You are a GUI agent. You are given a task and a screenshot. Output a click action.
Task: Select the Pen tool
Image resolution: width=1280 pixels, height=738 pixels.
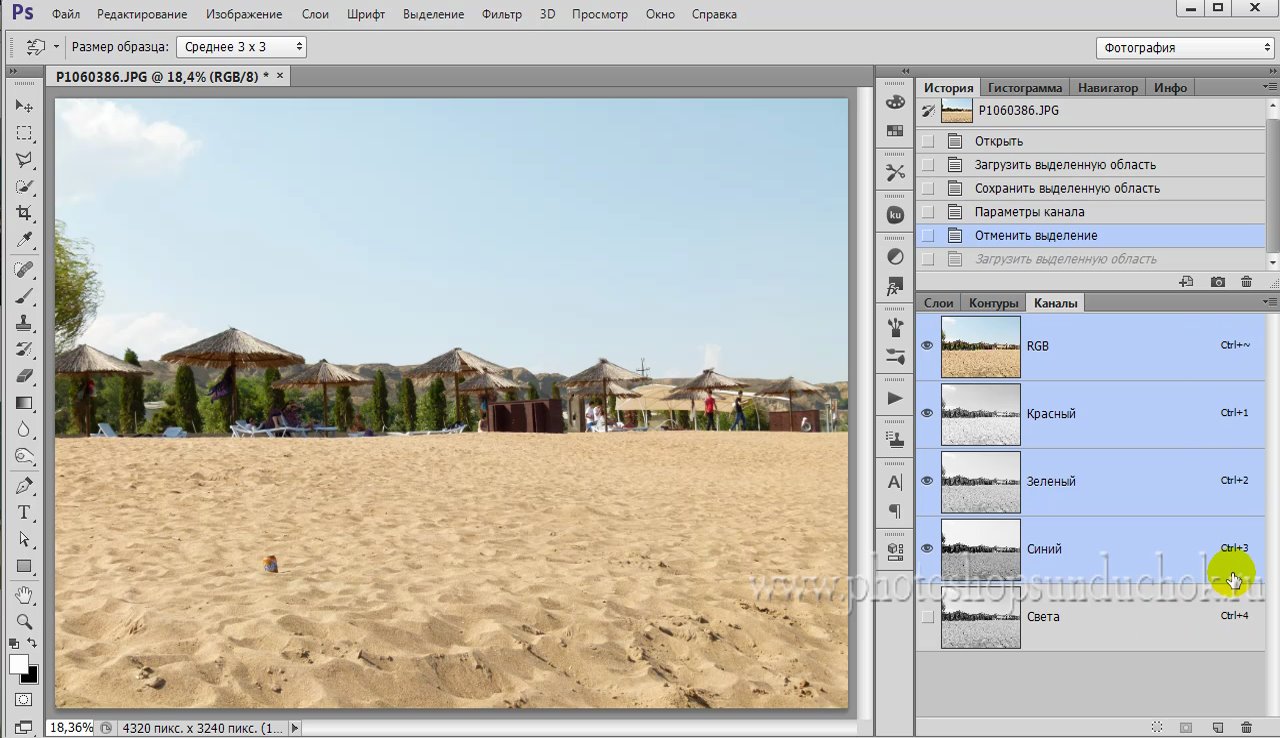click(x=24, y=486)
